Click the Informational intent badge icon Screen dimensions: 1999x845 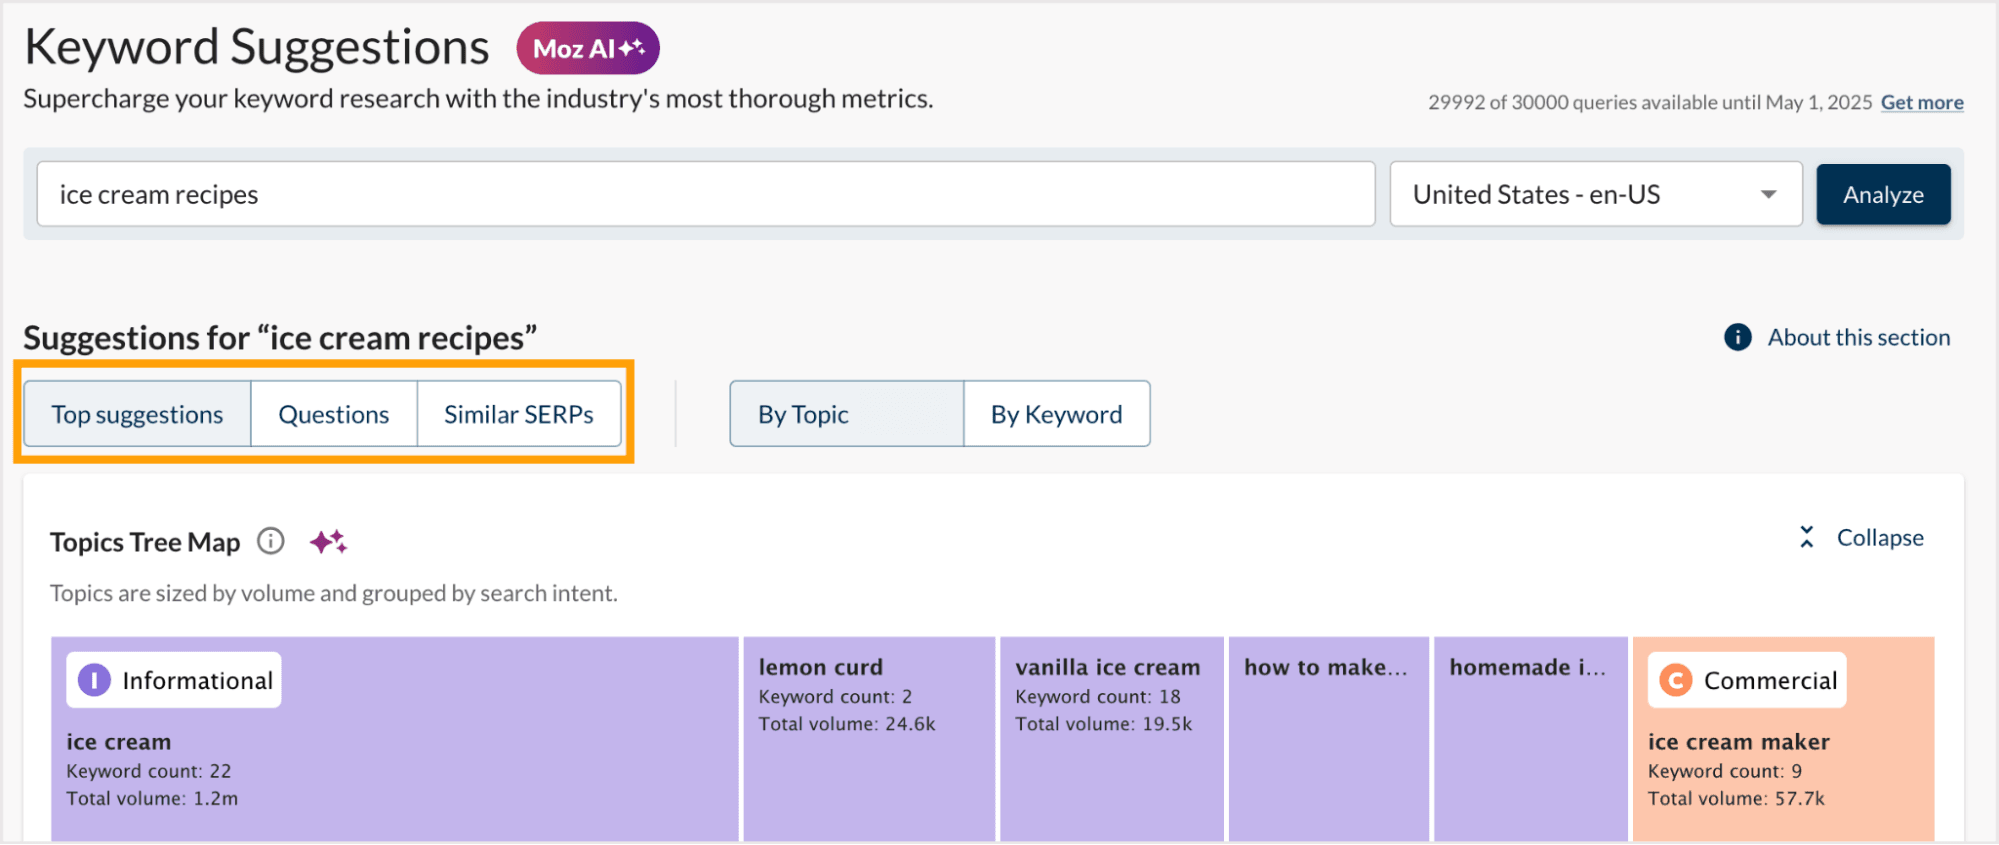[93, 679]
